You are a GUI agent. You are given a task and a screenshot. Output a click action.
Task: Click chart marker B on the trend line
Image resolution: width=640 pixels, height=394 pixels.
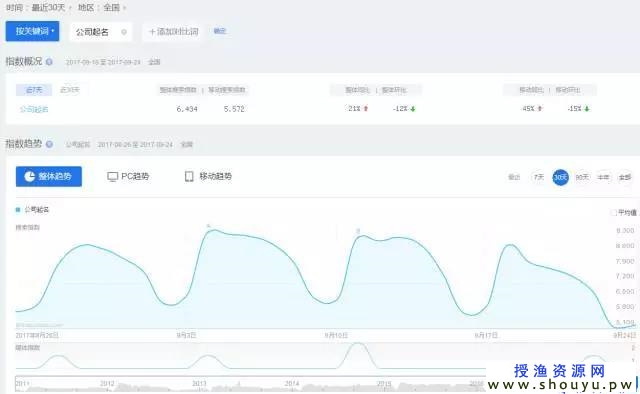[x=358, y=231]
